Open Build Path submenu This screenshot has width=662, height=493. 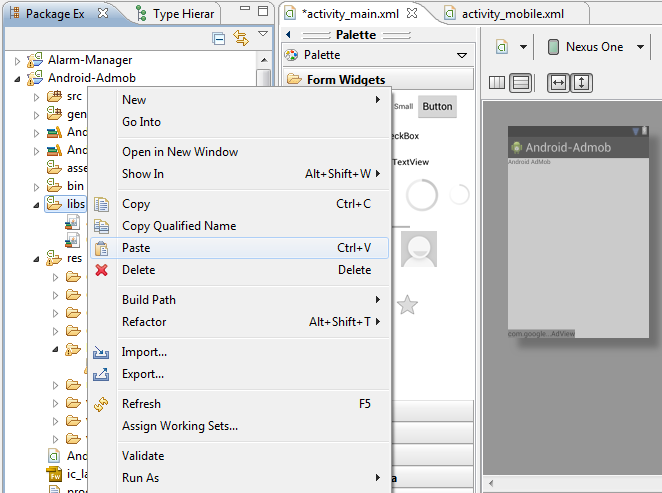pyautogui.click(x=239, y=300)
